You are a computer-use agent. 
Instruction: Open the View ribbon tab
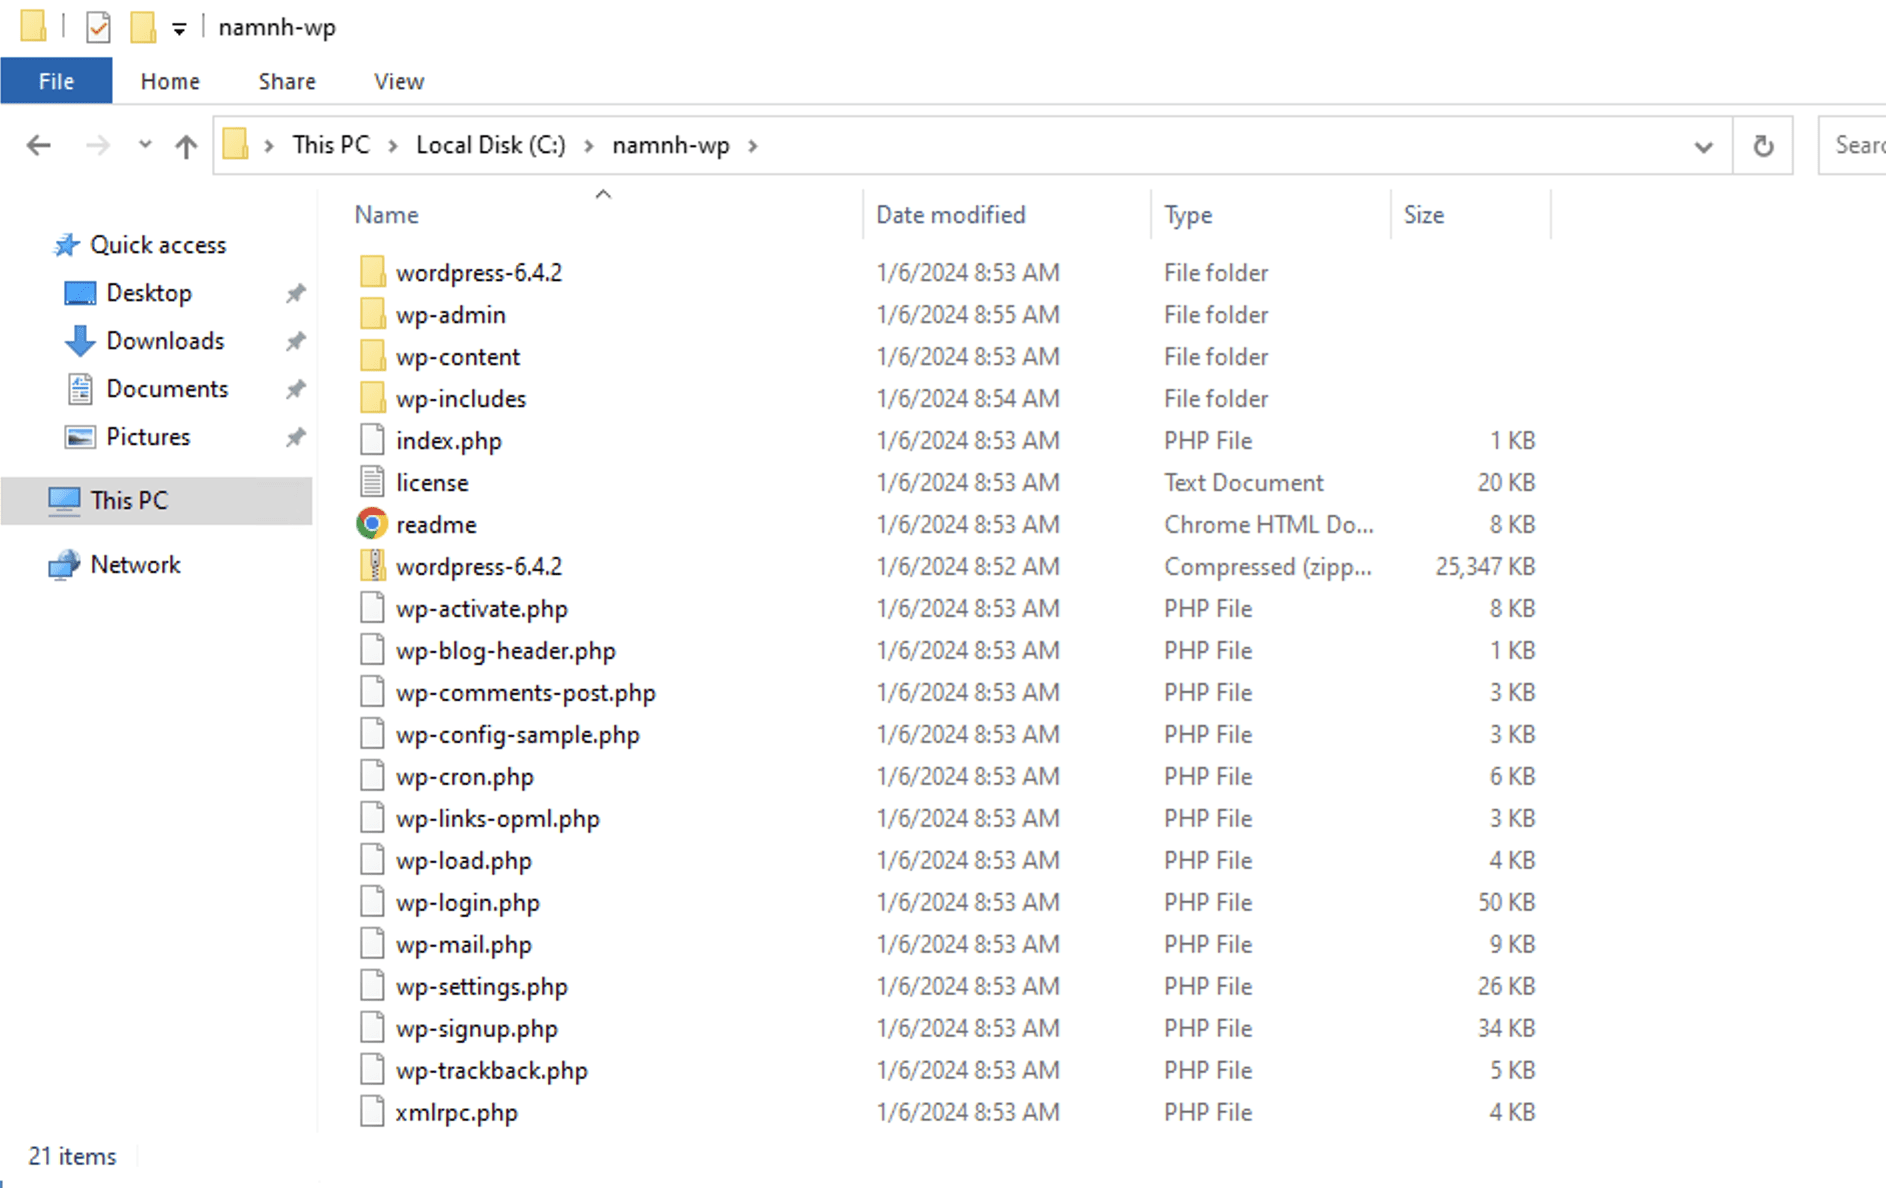(x=399, y=81)
